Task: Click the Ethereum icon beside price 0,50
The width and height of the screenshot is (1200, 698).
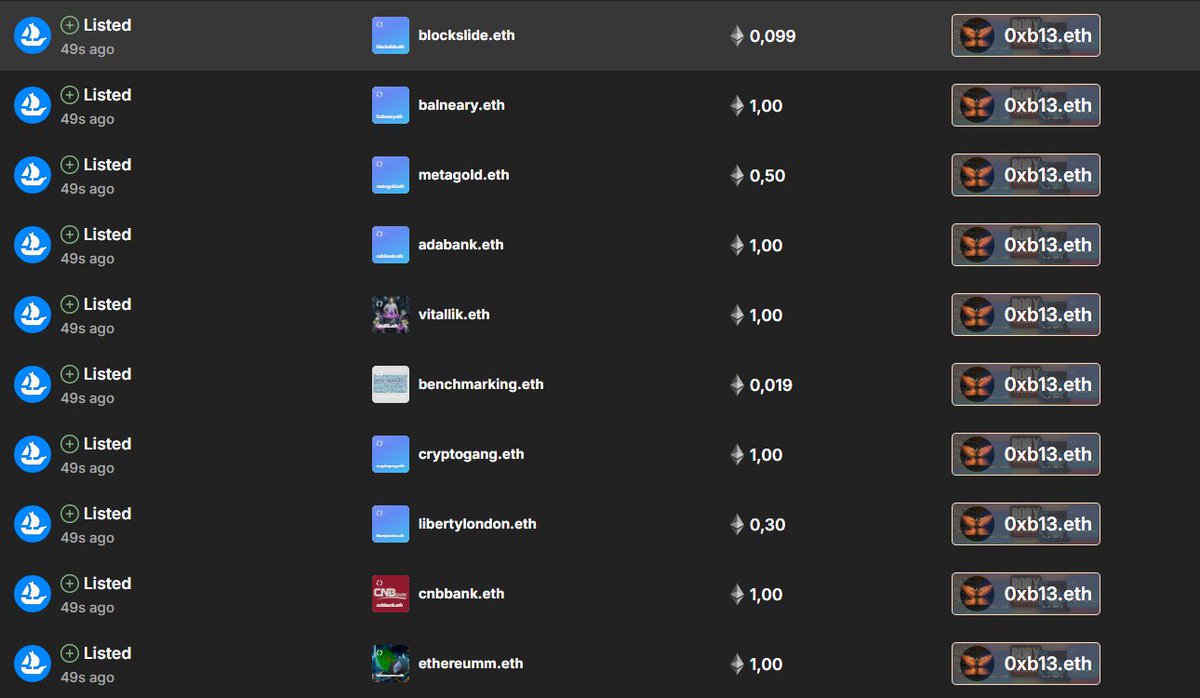Action: point(737,176)
